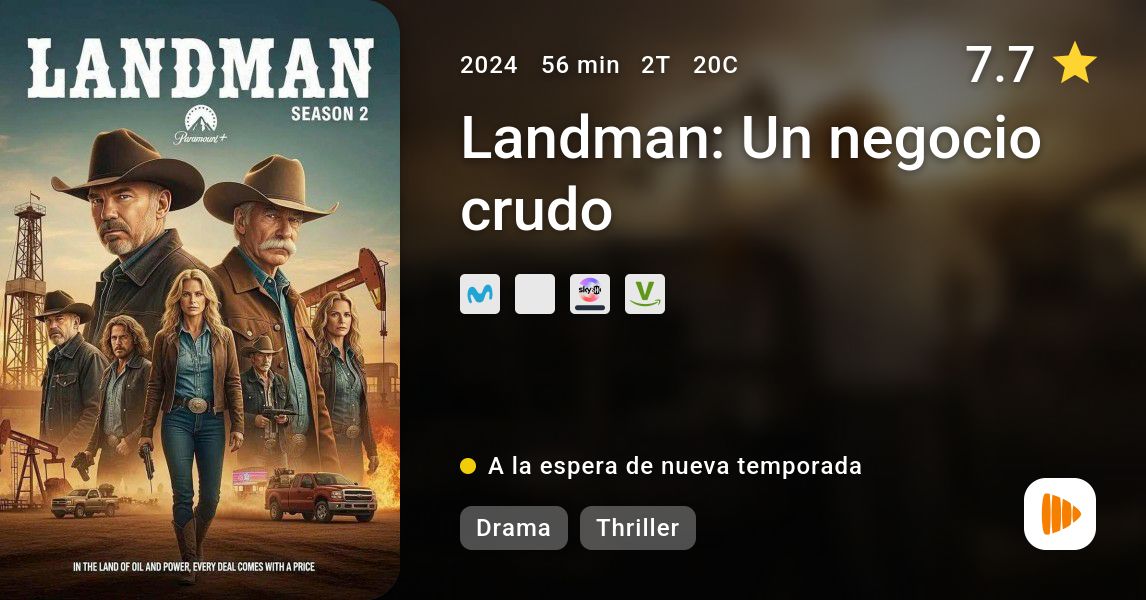This screenshot has width=1146, height=600.
Task: Click the 7.7 rating score
Action: click(1000, 64)
